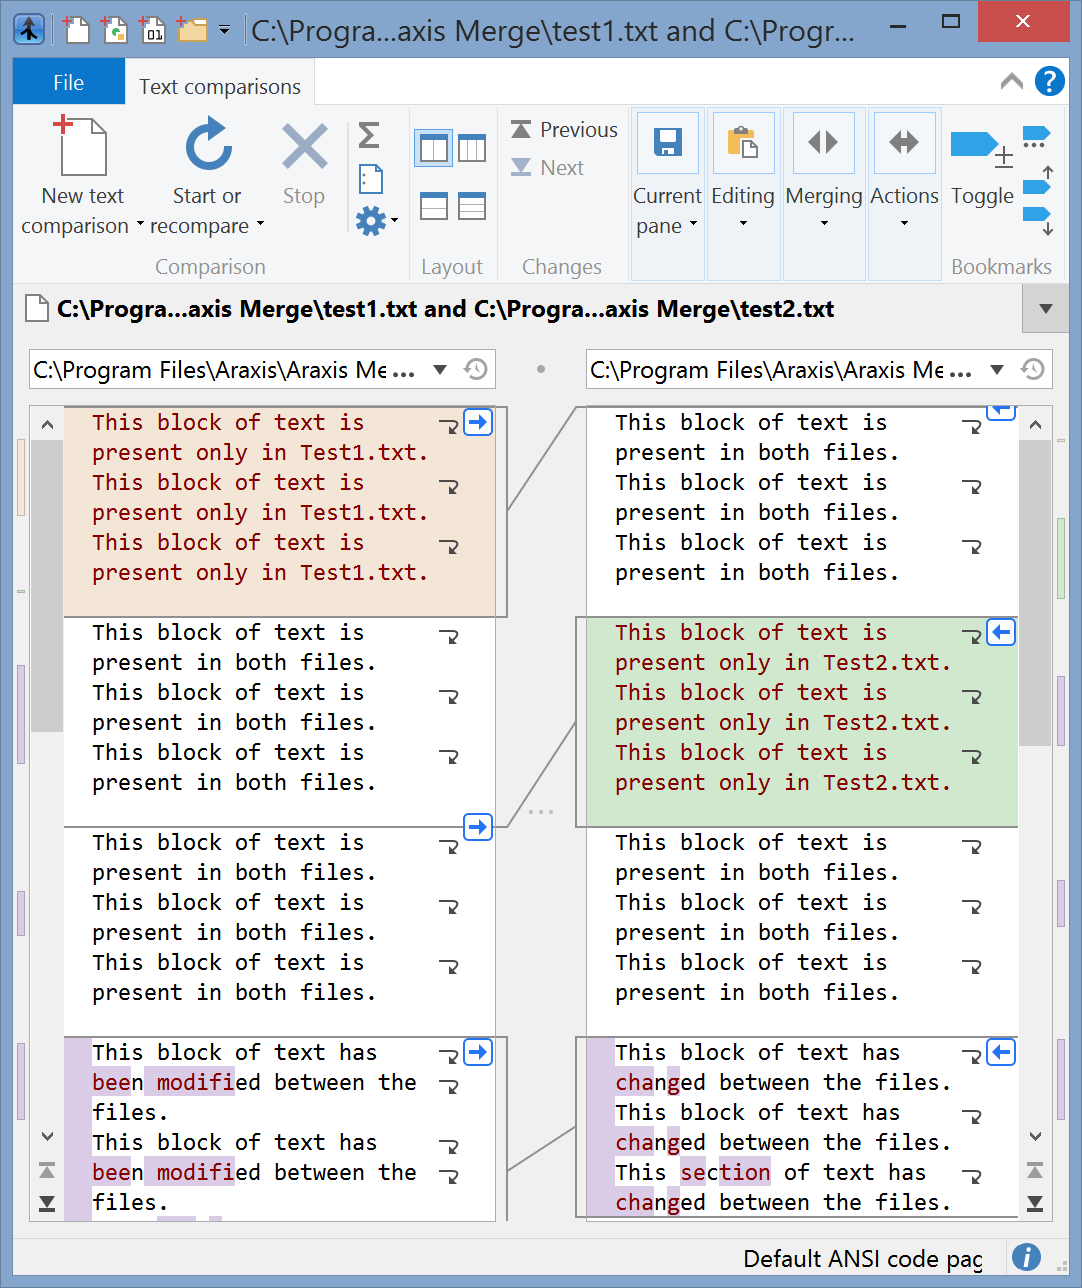Merge the Test1.txt block rightward via blue arrow
Image resolution: width=1082 pixels, height=1288 pixels.
(x=478, y=422)
